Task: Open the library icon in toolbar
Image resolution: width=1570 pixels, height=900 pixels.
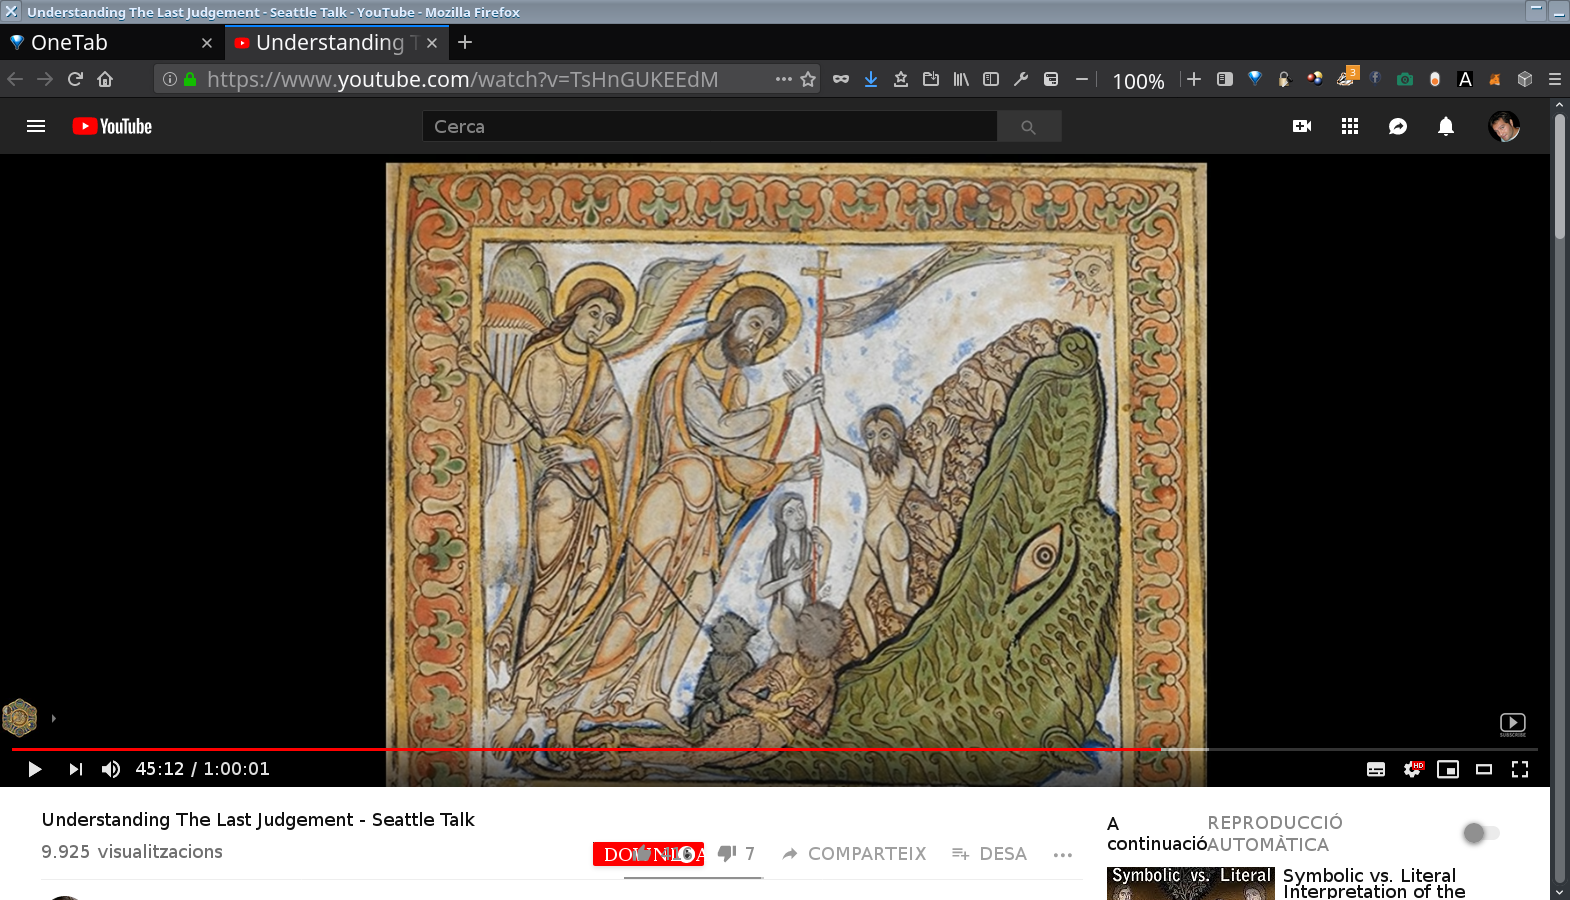Action: pos(961,79)
